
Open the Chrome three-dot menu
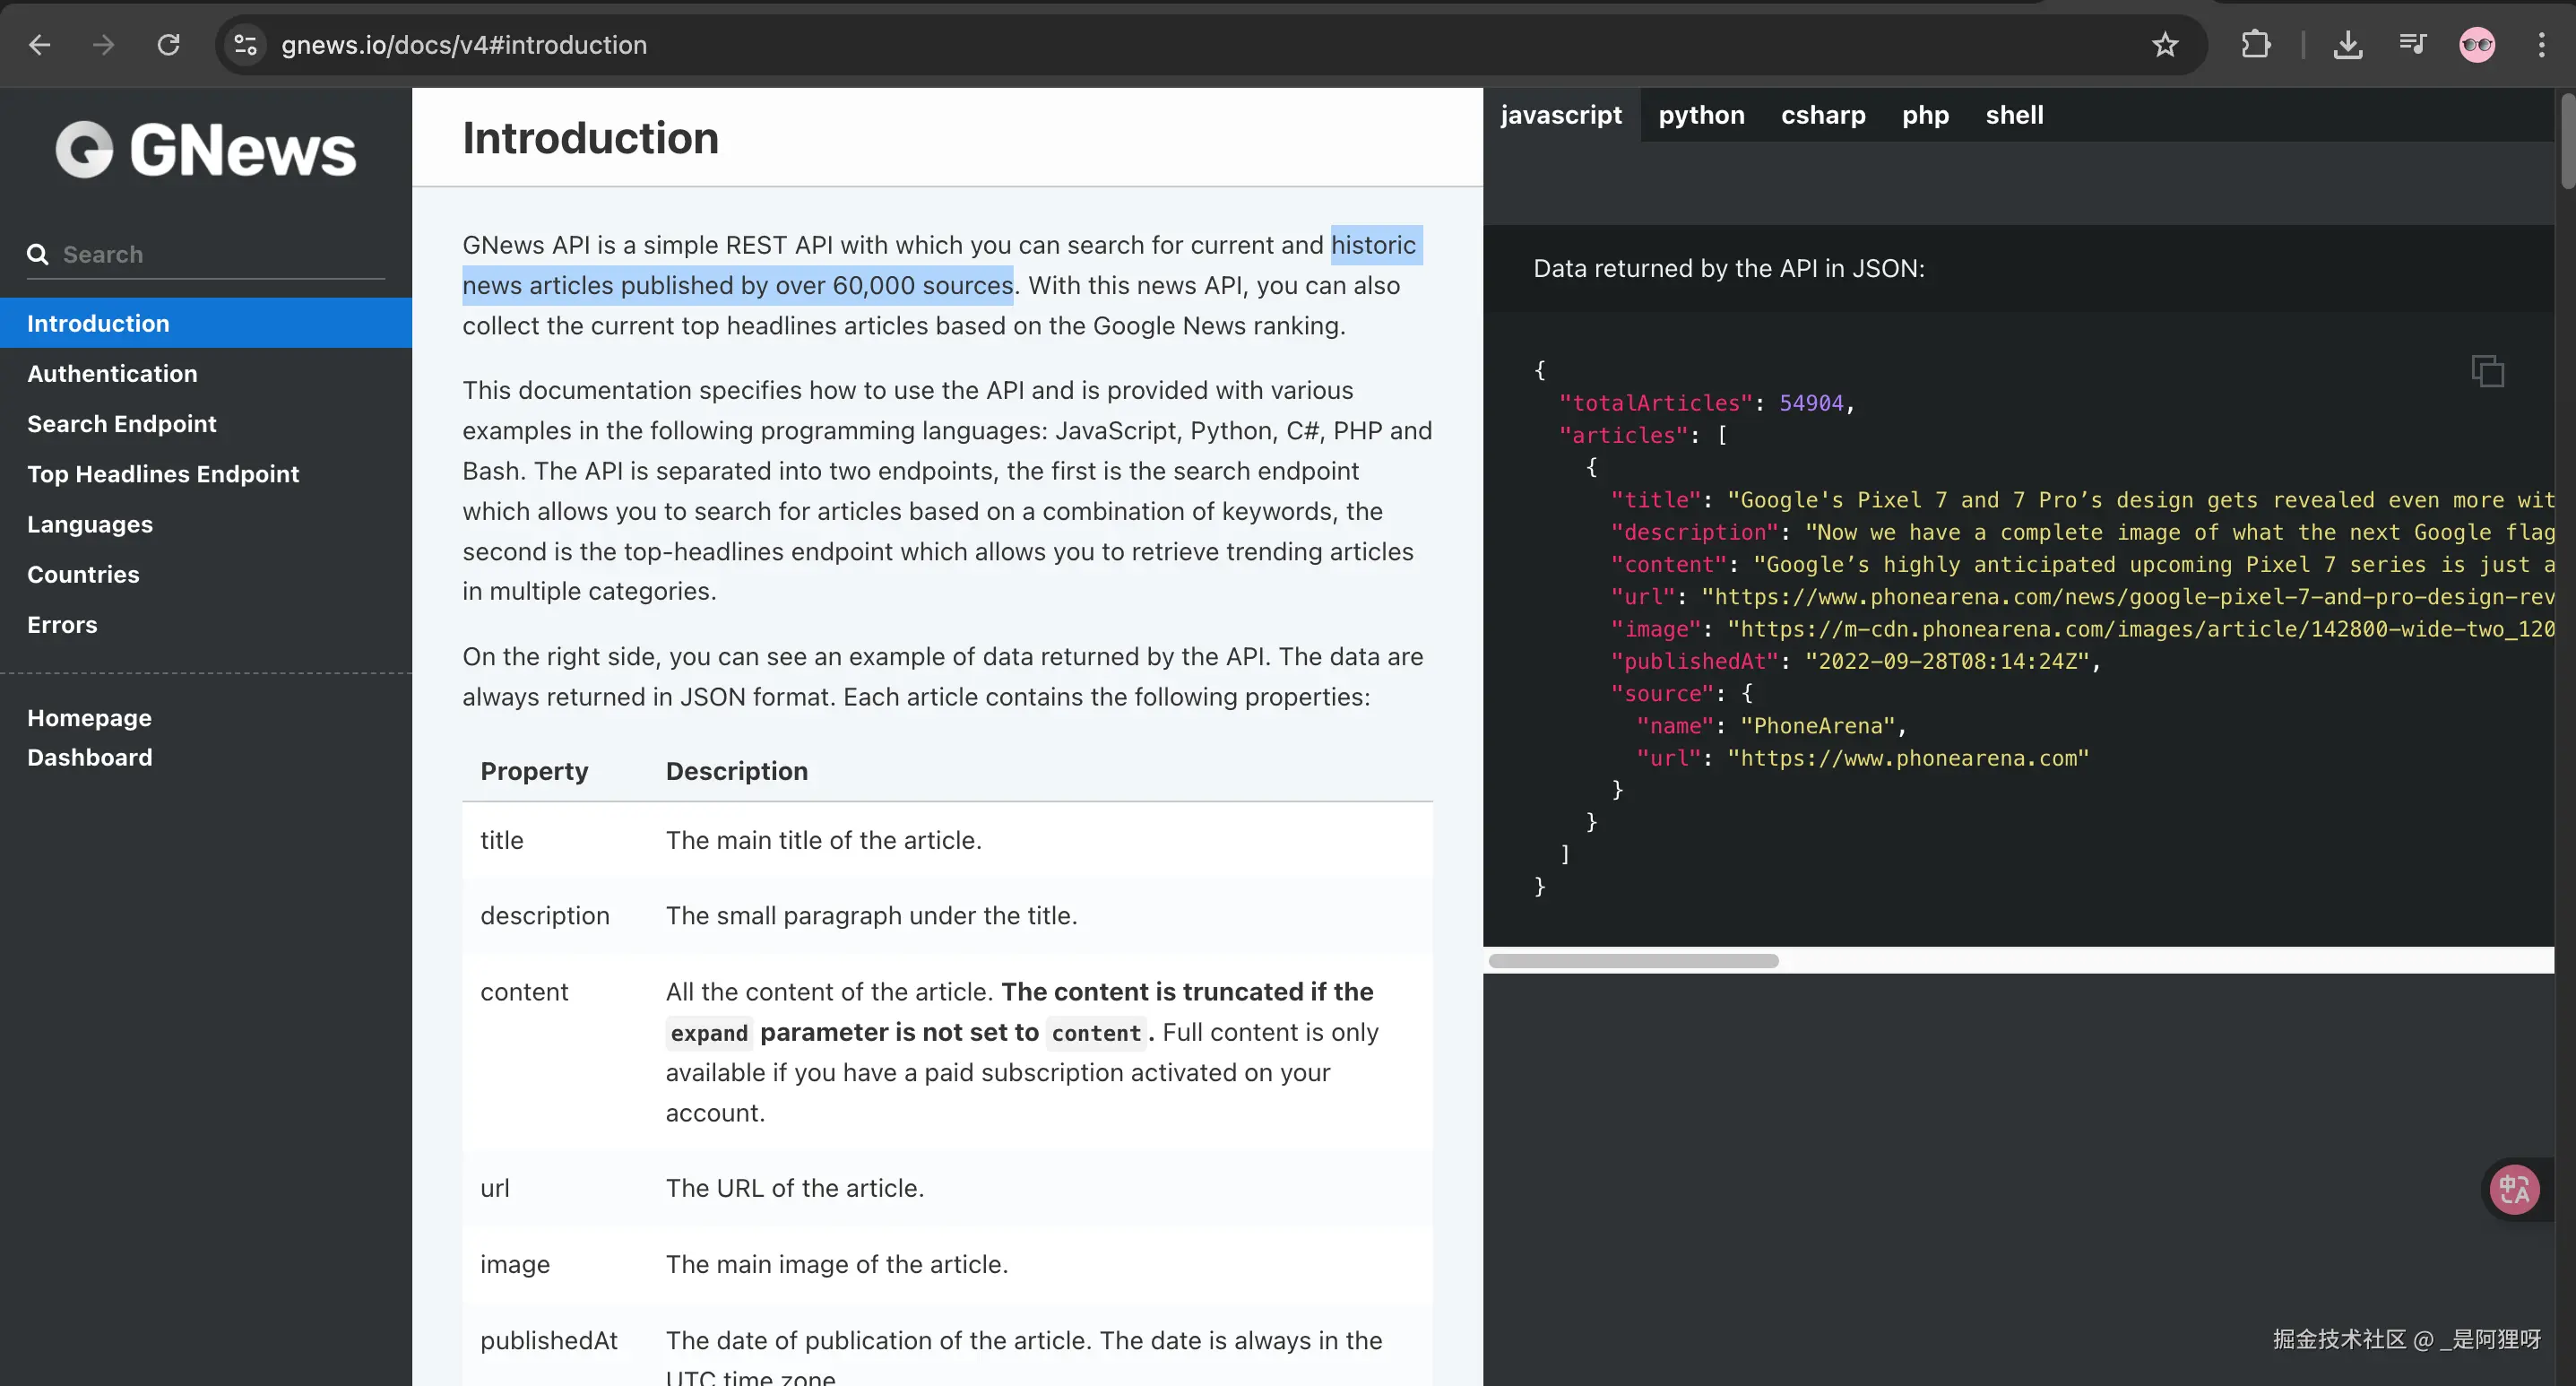coord(2541,45)
